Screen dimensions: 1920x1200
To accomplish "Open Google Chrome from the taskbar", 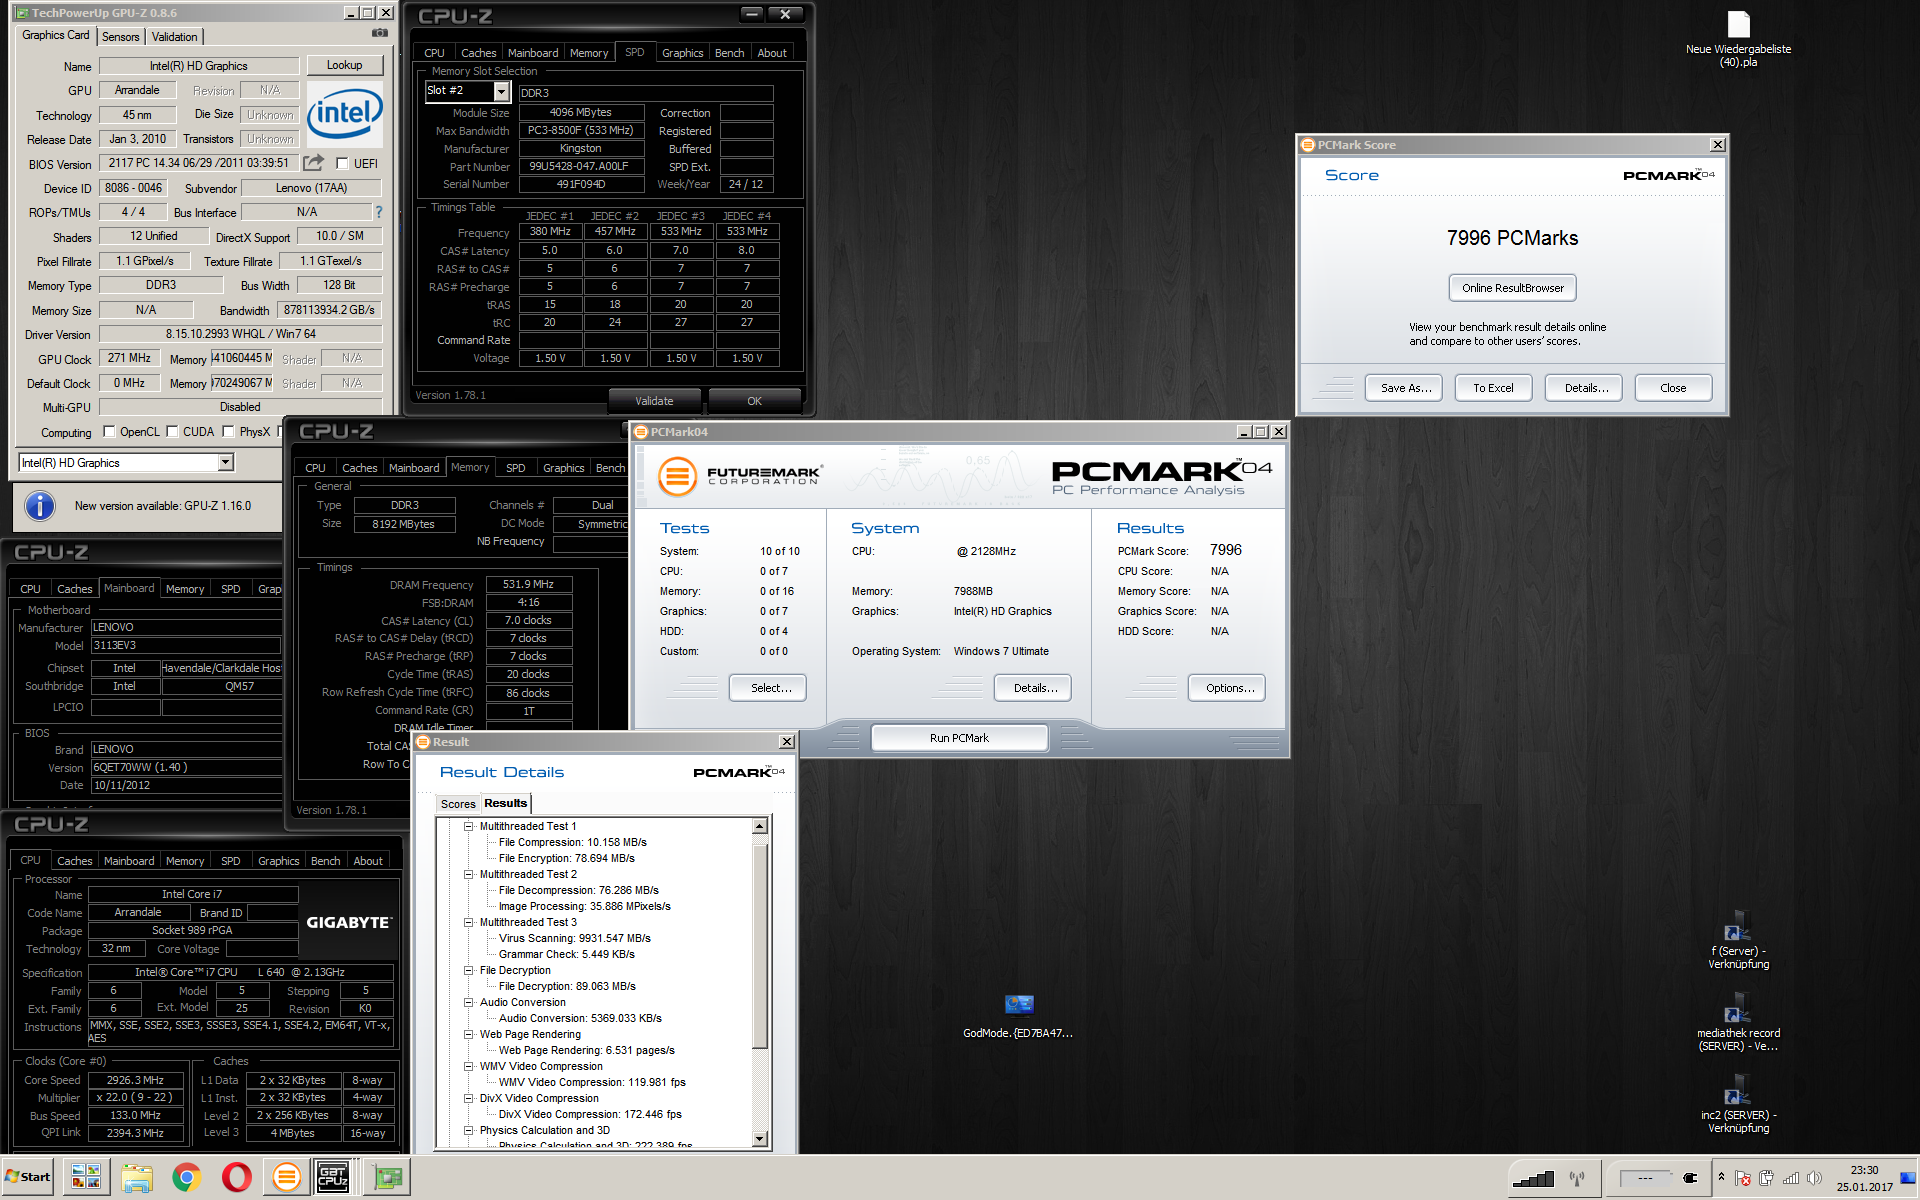I will (186, 1178).
